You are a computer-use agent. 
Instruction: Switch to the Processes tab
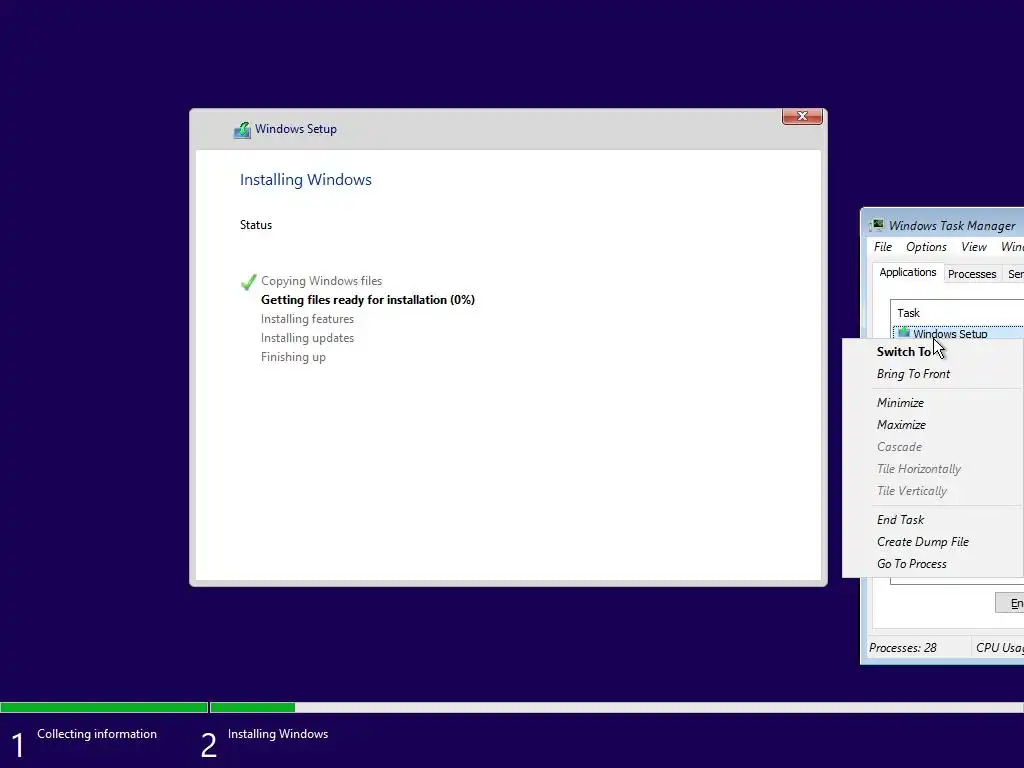click(972, 274)
